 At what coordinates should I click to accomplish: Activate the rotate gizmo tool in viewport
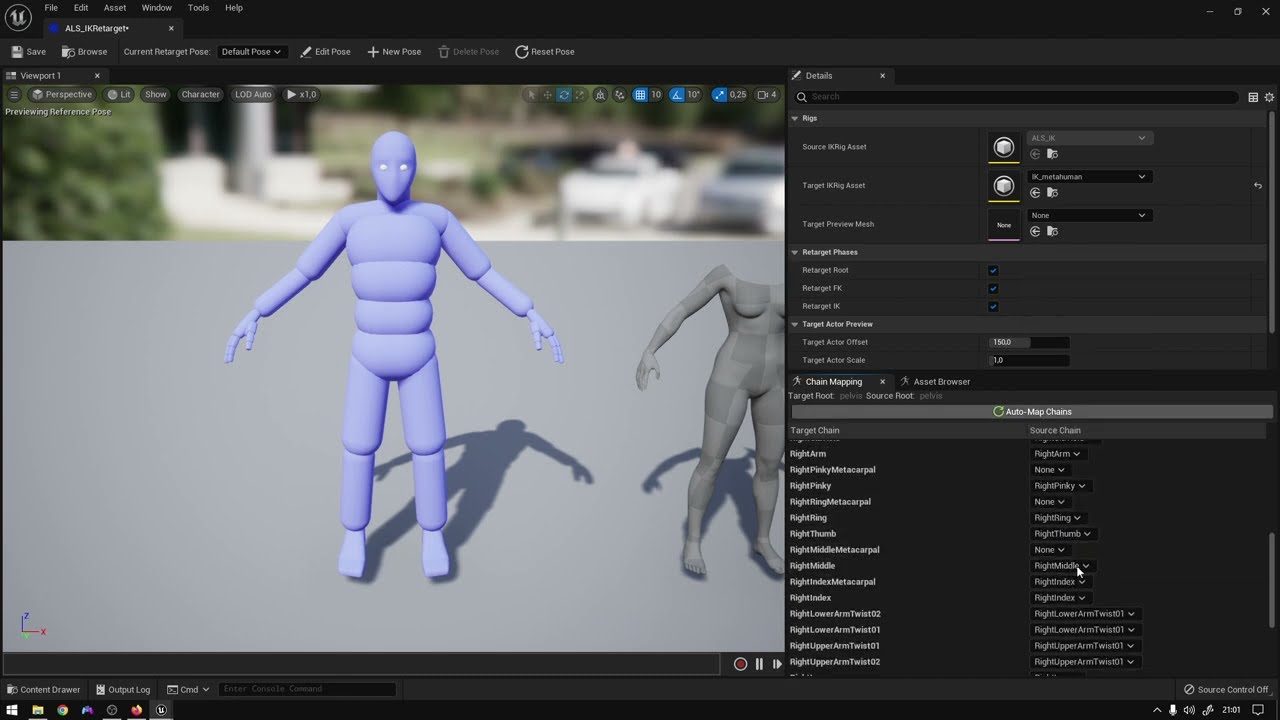[564, 95]
